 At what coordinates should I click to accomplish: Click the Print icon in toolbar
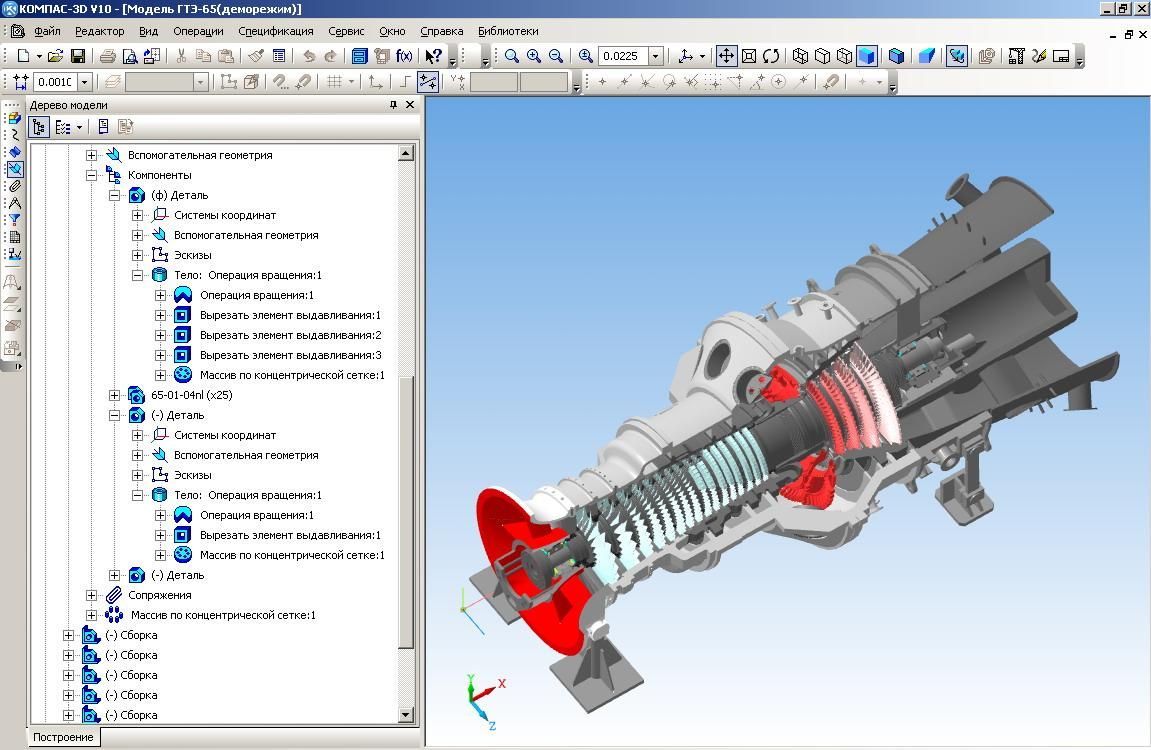point(108,57)
